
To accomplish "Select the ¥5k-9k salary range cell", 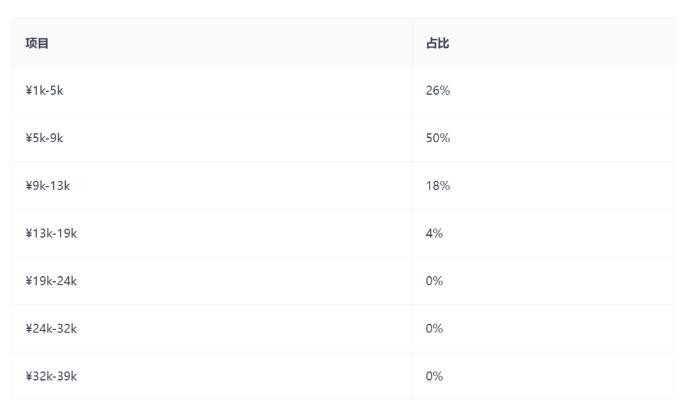I will click(45, 138).
